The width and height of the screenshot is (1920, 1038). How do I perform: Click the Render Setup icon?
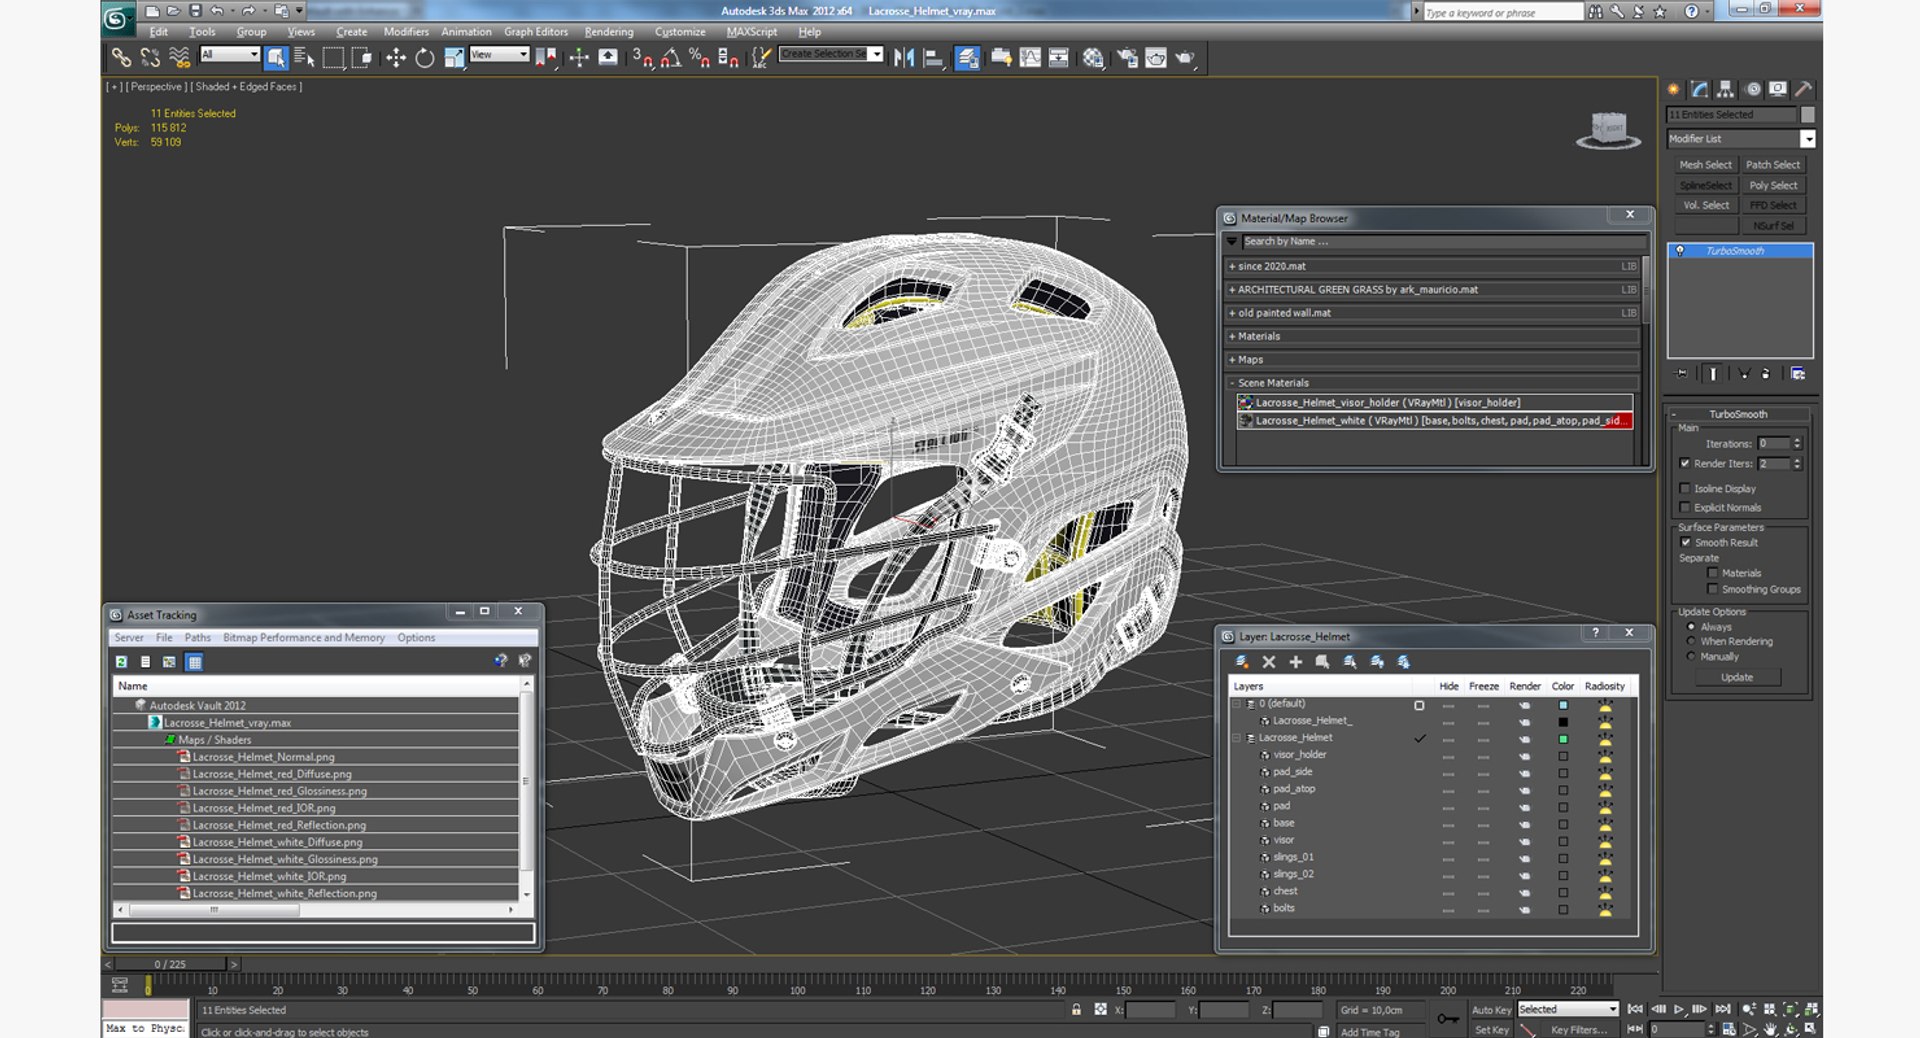coord(1127,58)
